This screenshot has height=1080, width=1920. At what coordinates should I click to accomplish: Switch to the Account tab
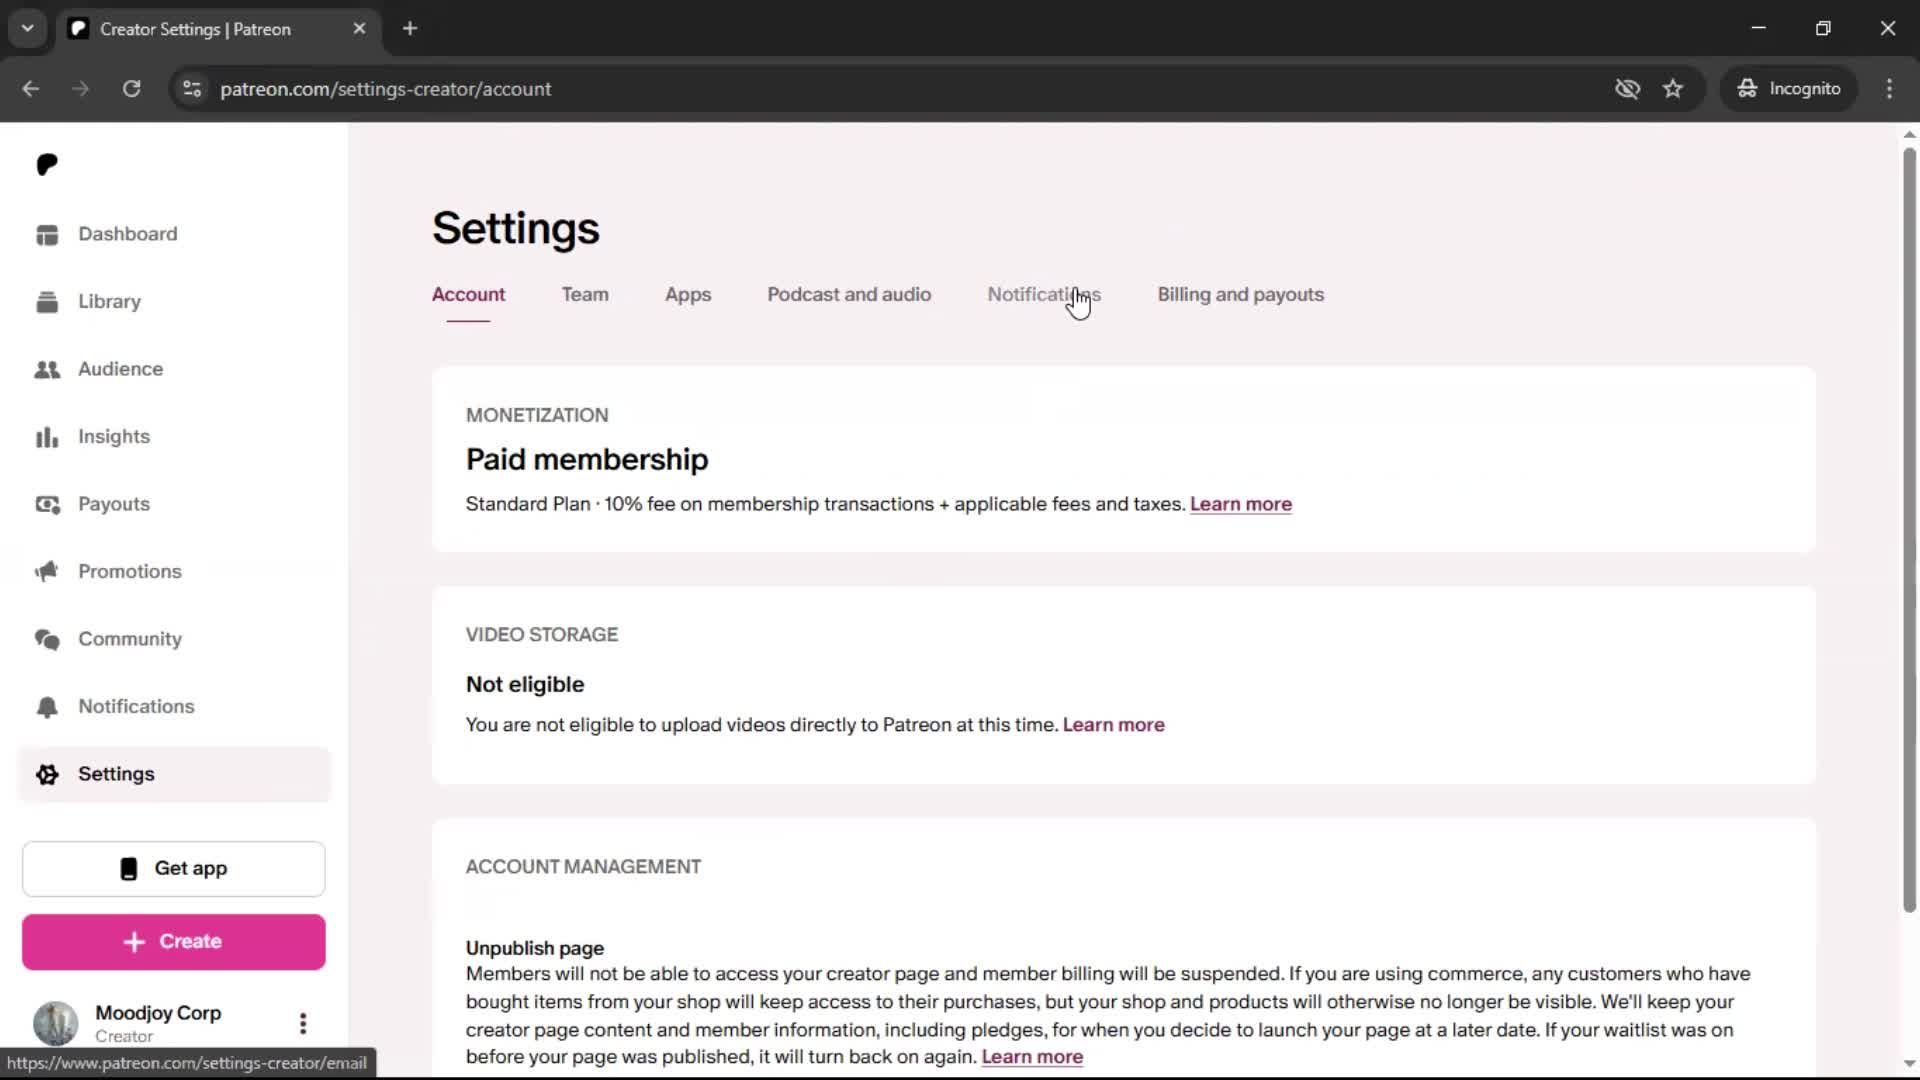coord(468,295)
